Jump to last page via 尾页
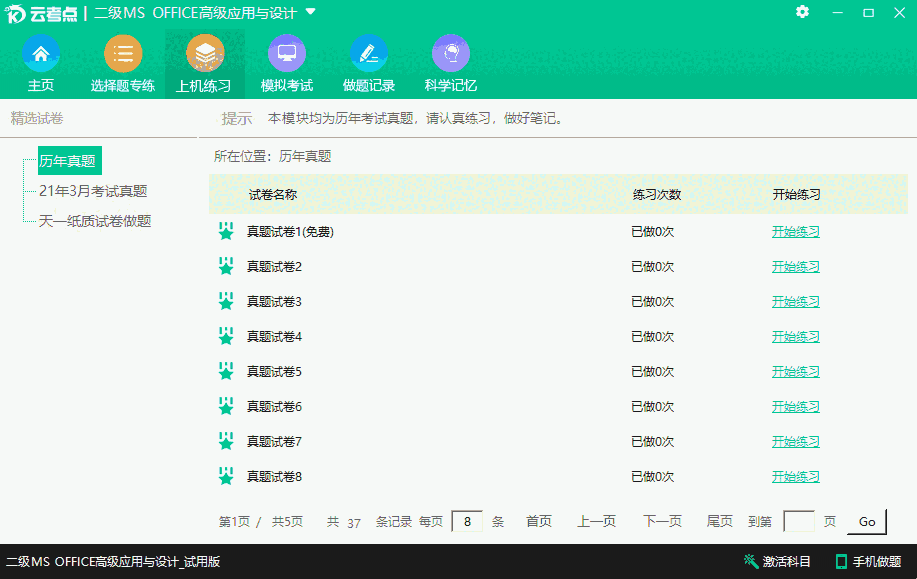 [719, 521]
